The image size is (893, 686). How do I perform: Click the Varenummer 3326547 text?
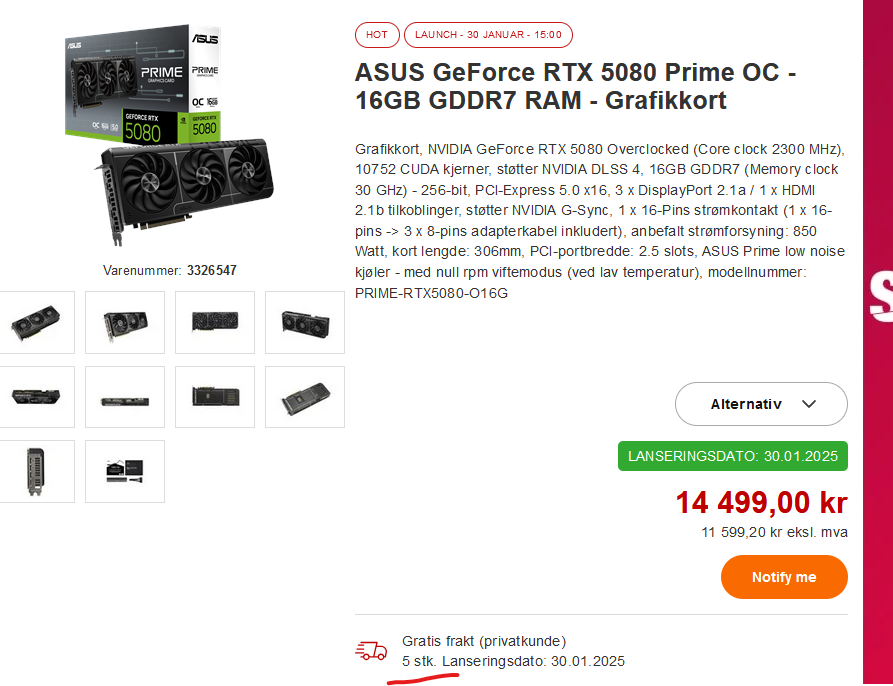pyautogui.click(x=170, y=270)
